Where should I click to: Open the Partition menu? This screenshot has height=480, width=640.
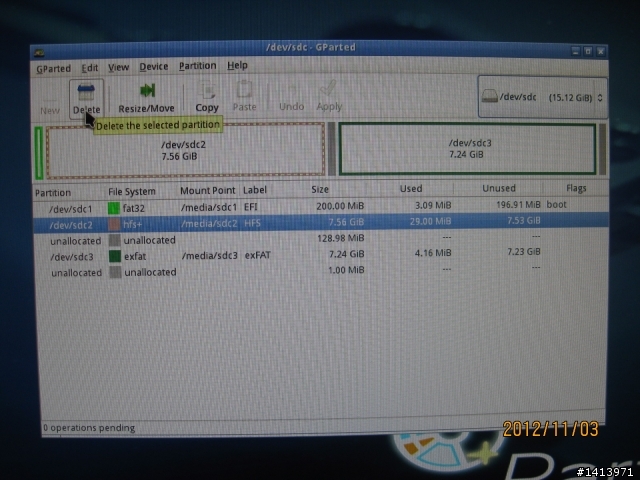coord(198,66)
